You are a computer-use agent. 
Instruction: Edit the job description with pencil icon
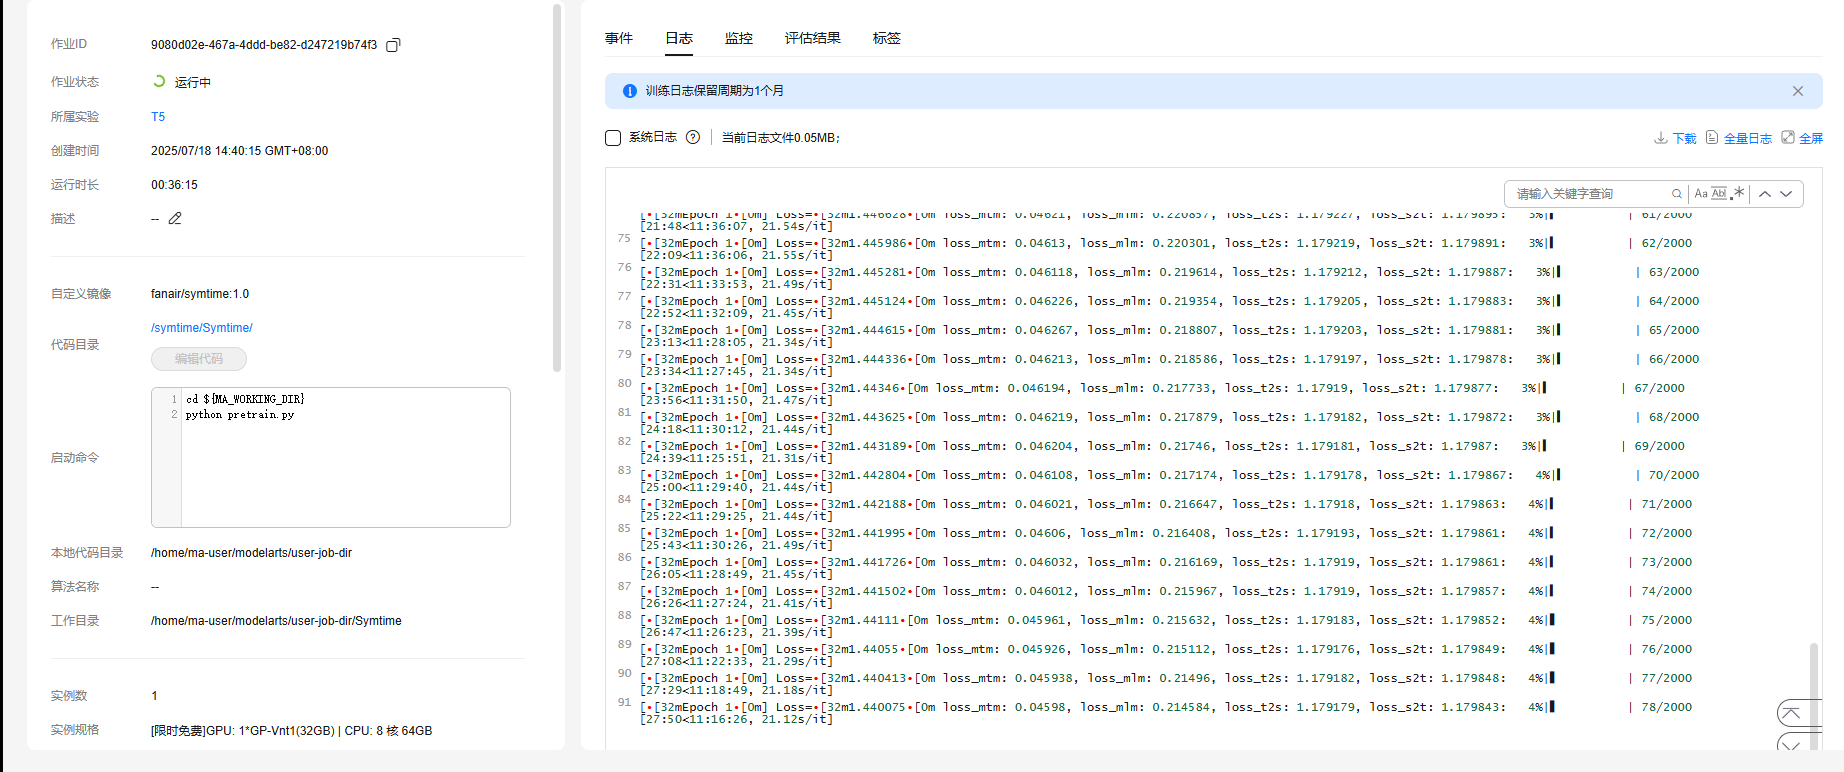click(x=175, y=218)
